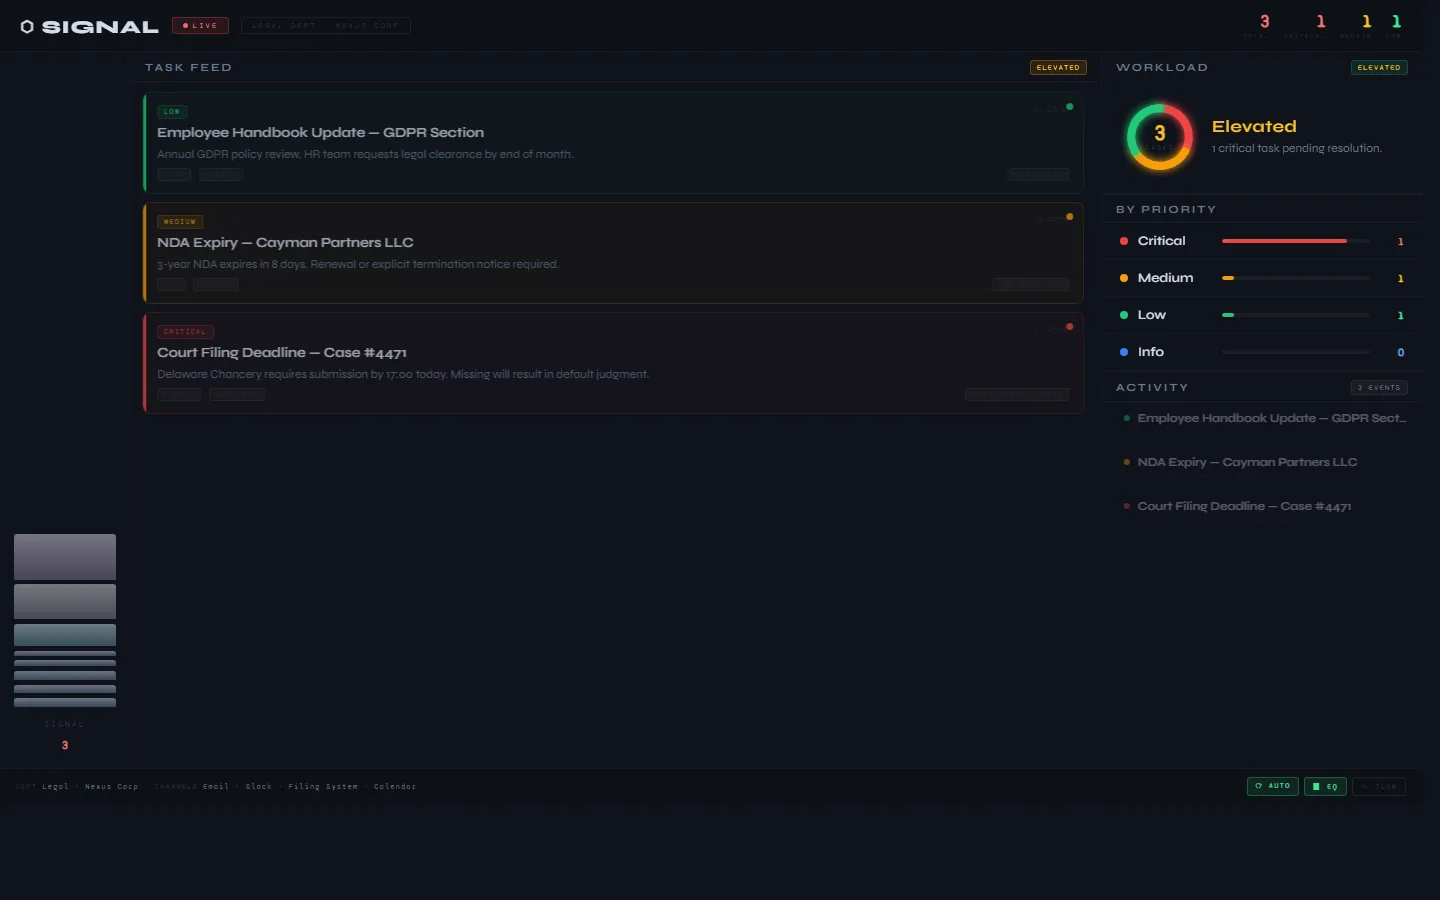Click the SIGNAL hexagon logo icon

(27, 26)
